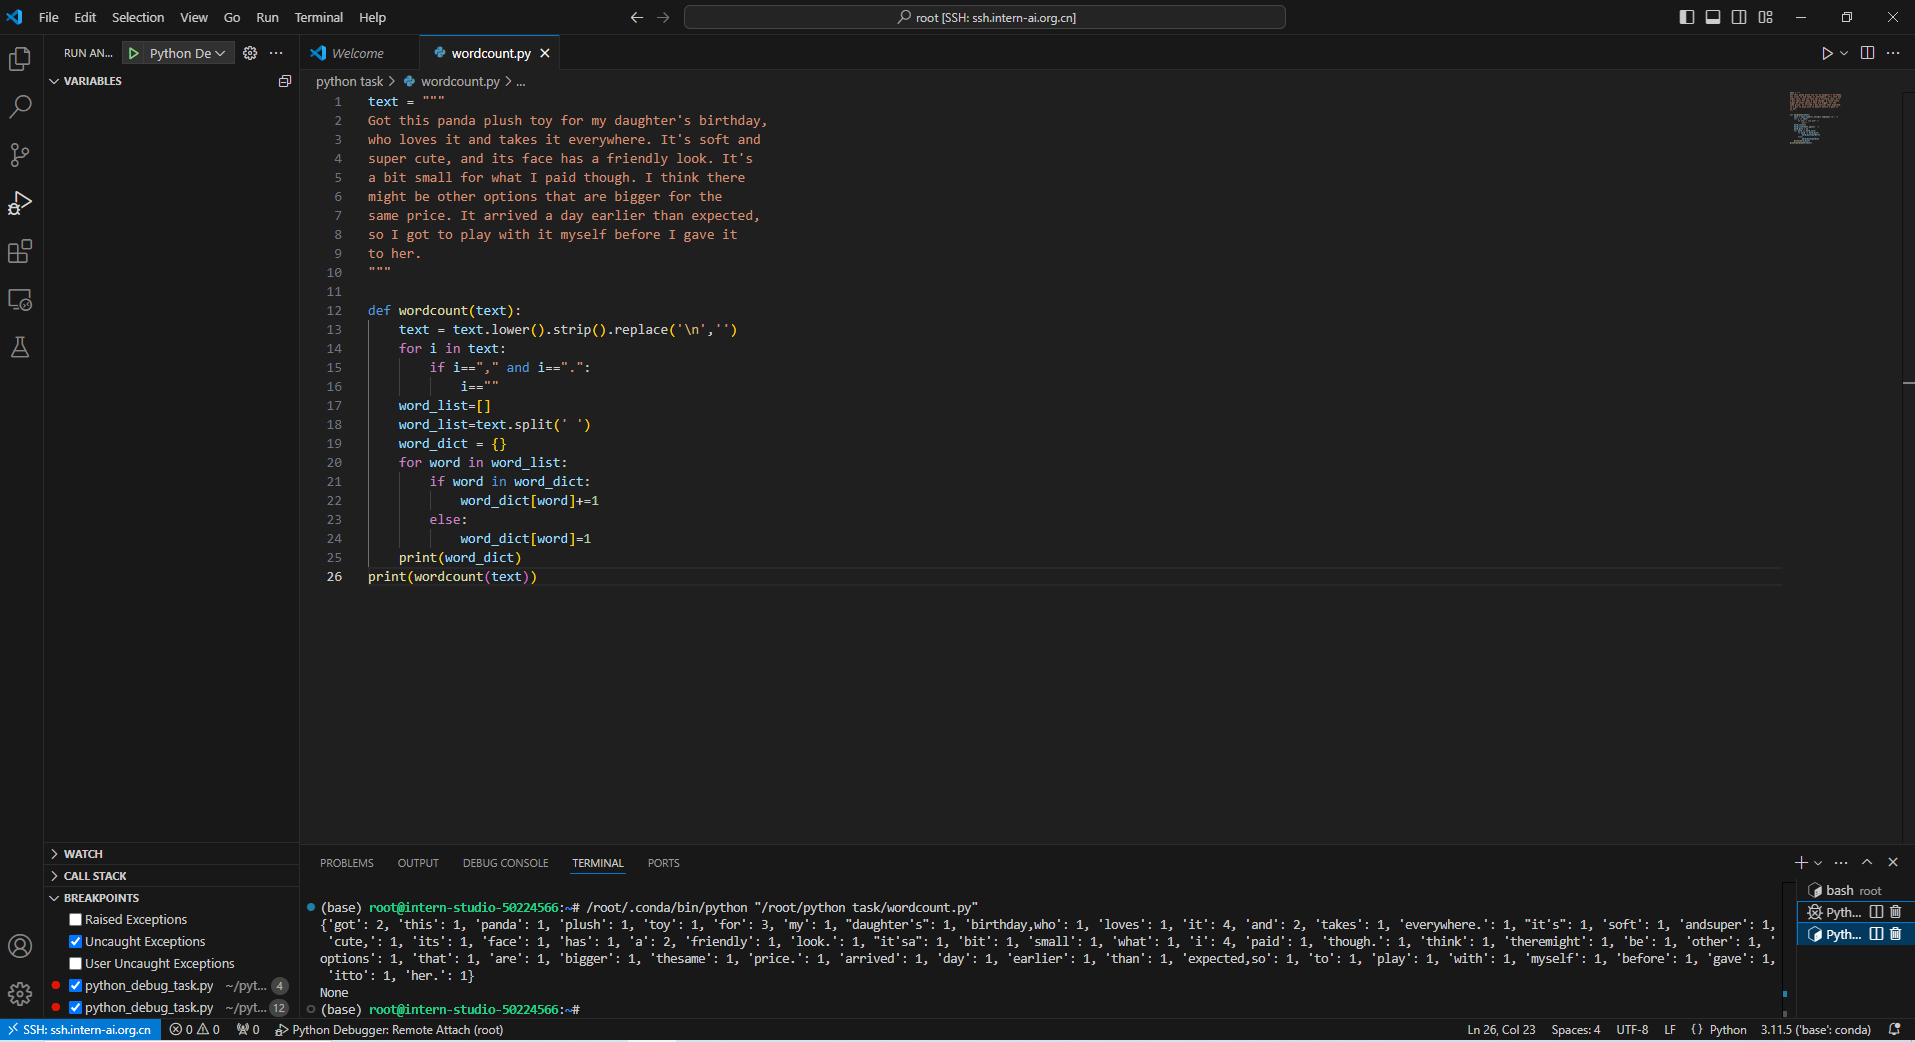Open the Terminal menu

click(x=318, y=17)
